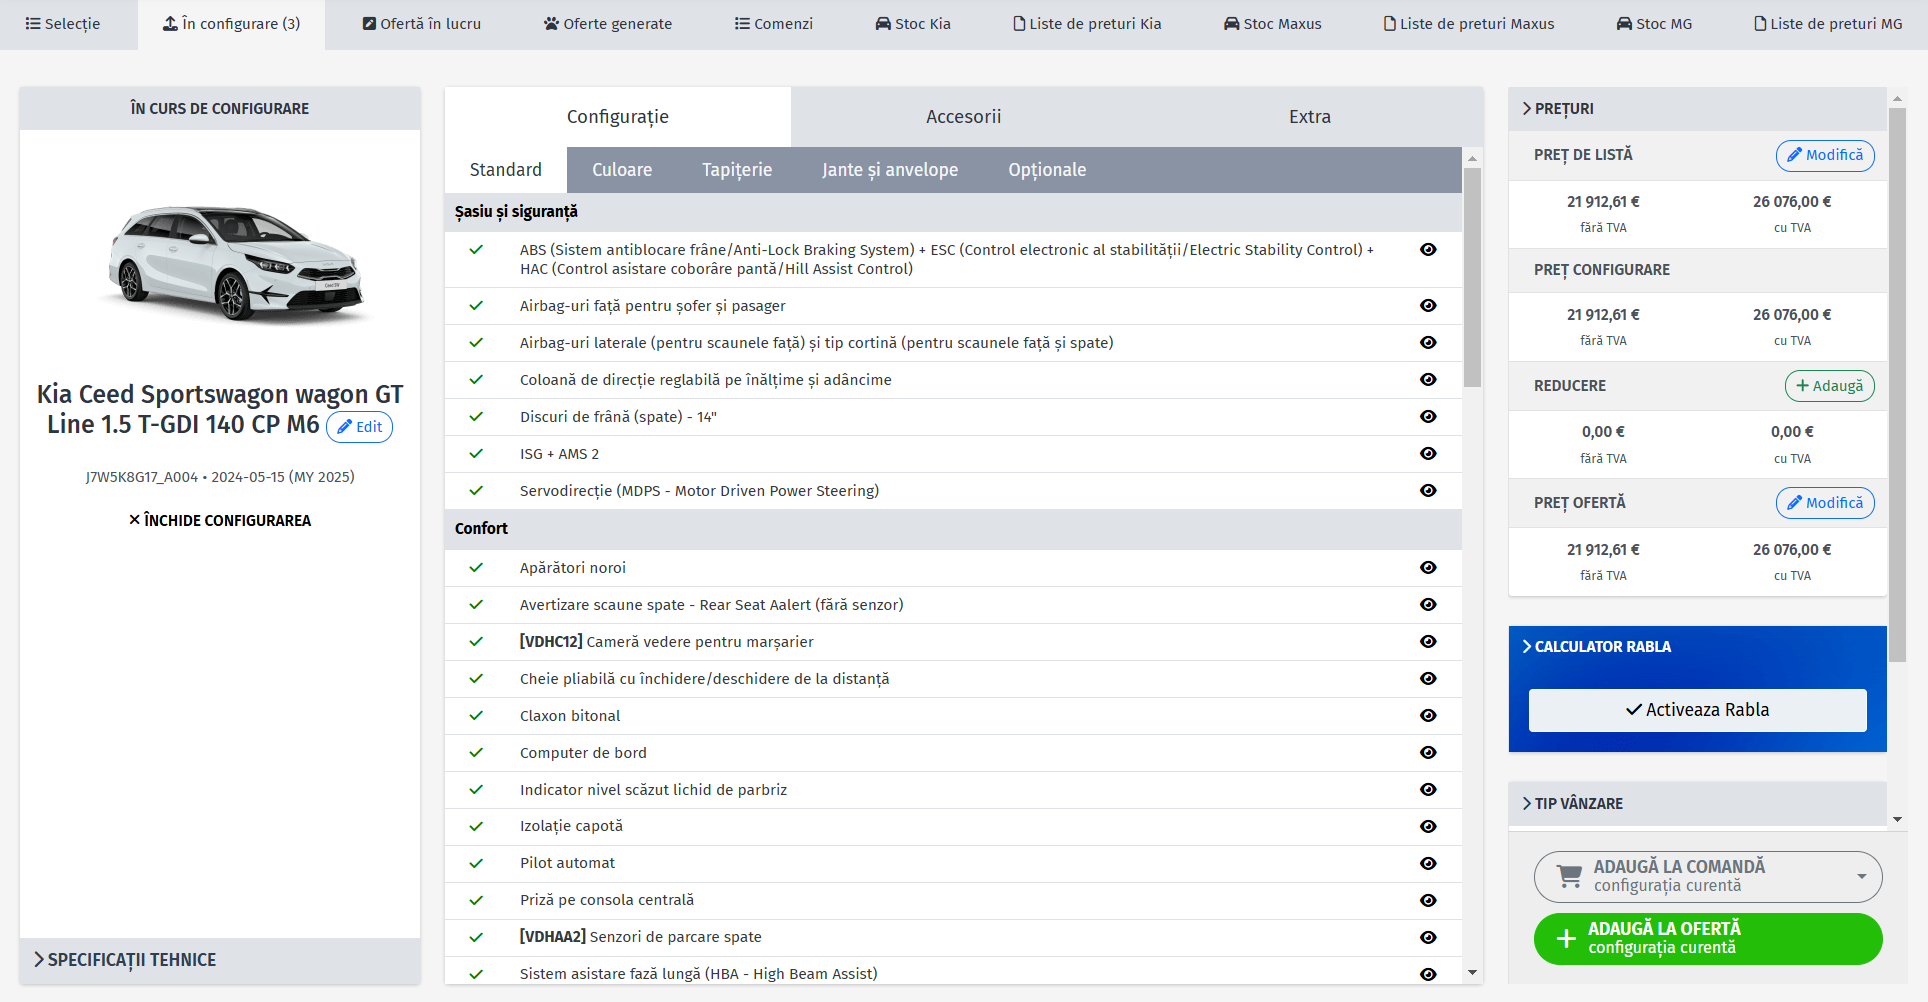Toggle eye icon for ISG + AMS 2 row
Viewport: 1928px width, 1002px height.
click(x=1428, y=454)
